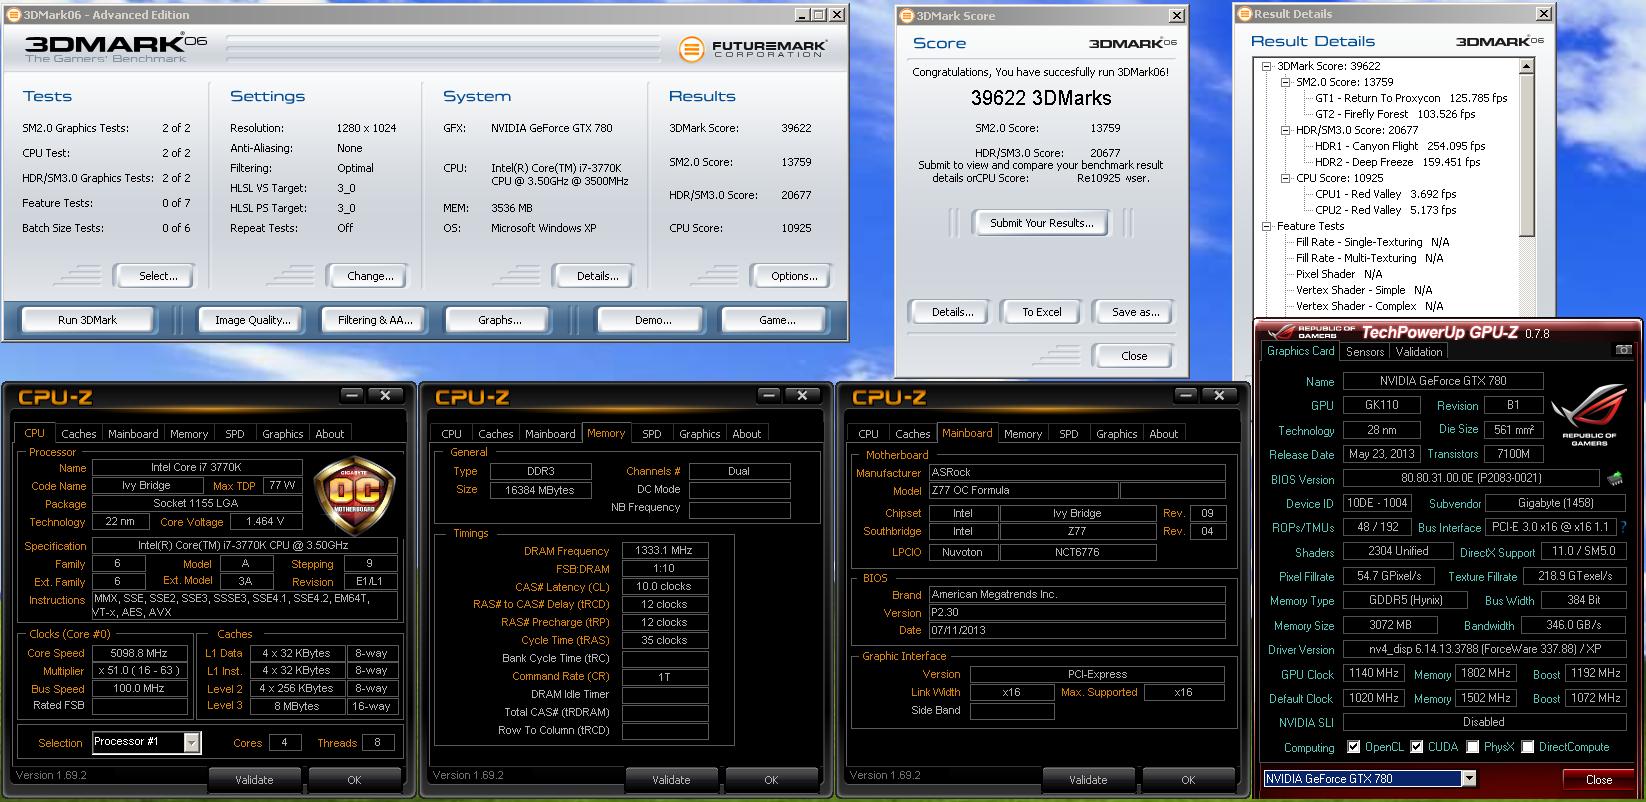Click To Excel in the 3DMark Score window
The height and width of the screenshot is (802, 1646).
pyautogui.click(x=1041, y=312)
